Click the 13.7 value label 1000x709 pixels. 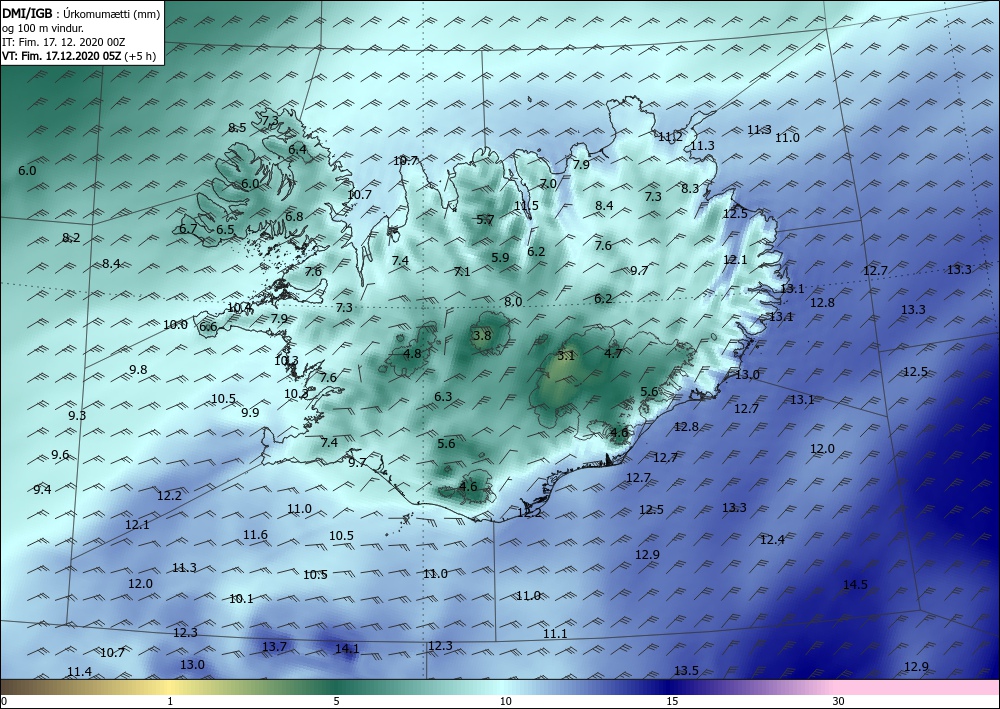click(274, 647)
